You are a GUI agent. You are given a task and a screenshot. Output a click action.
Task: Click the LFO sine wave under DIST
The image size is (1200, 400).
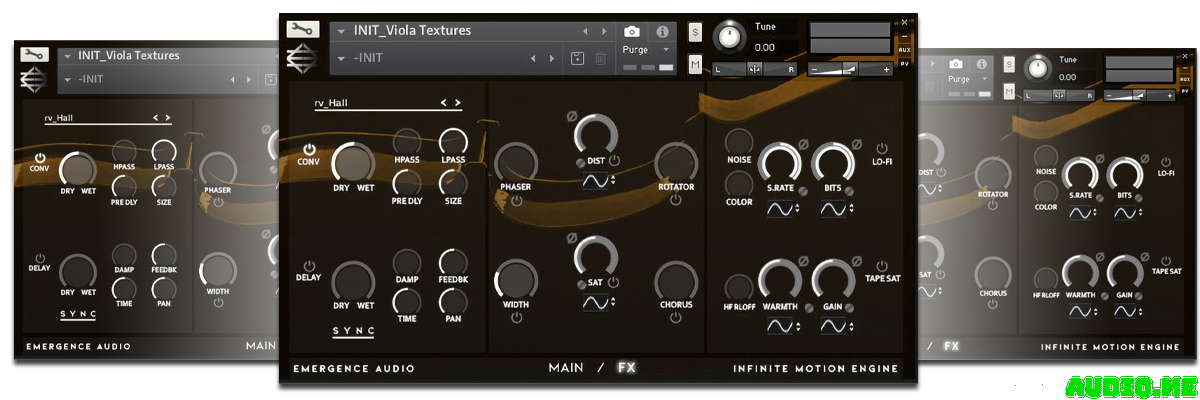pyautogui.click(x=595, y=182)
